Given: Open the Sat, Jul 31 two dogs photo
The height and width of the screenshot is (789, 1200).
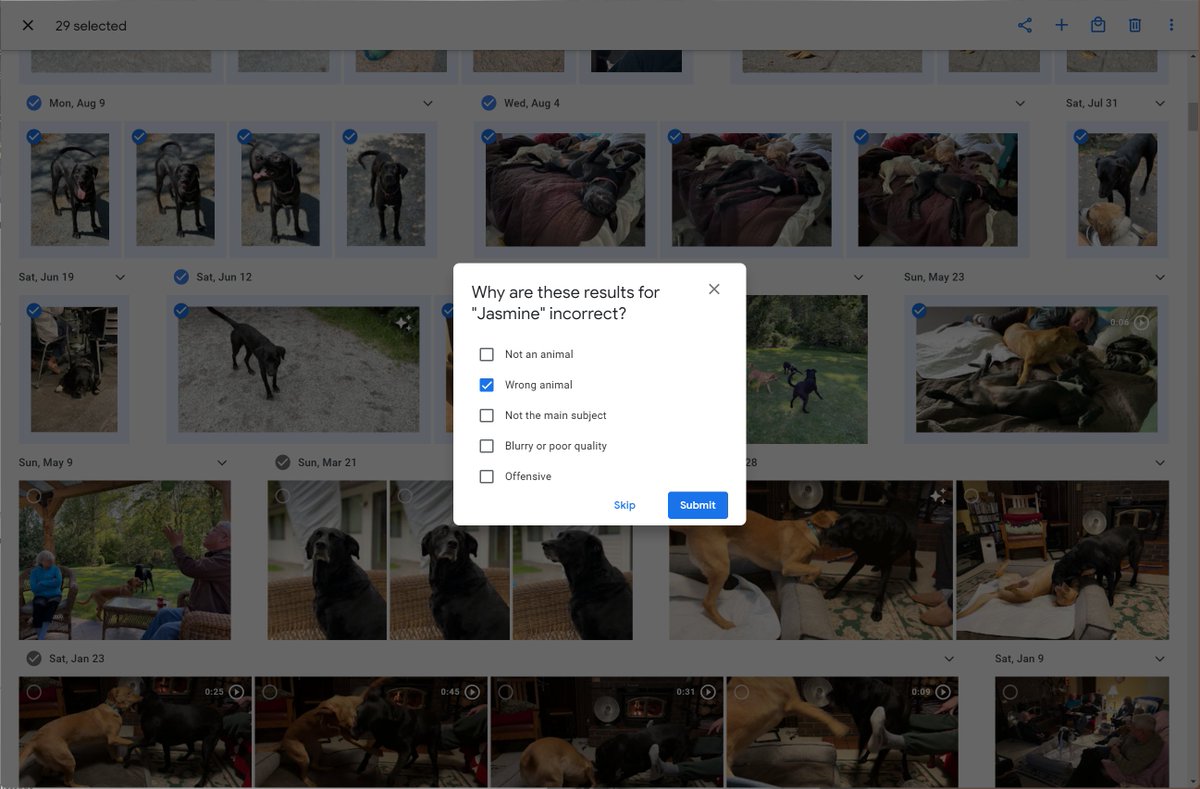Looking at the screenshot, I should 1117,190.
